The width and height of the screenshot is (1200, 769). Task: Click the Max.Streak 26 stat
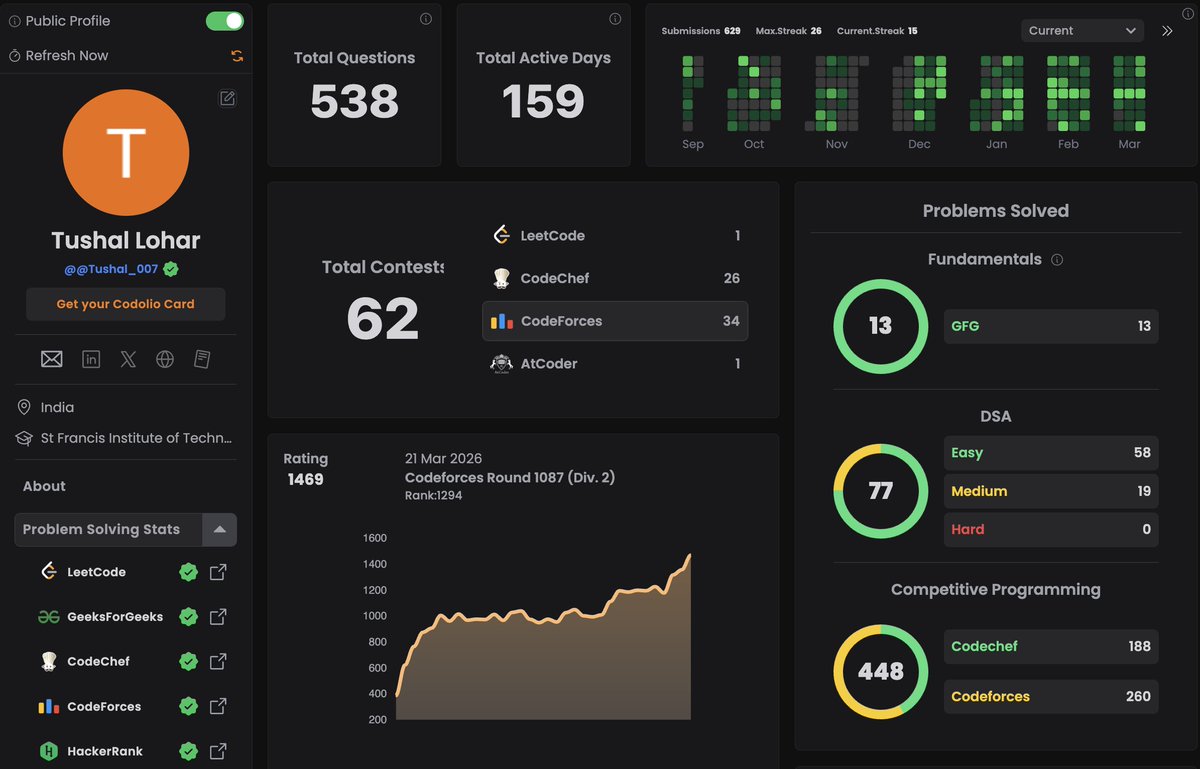[788, 31]
